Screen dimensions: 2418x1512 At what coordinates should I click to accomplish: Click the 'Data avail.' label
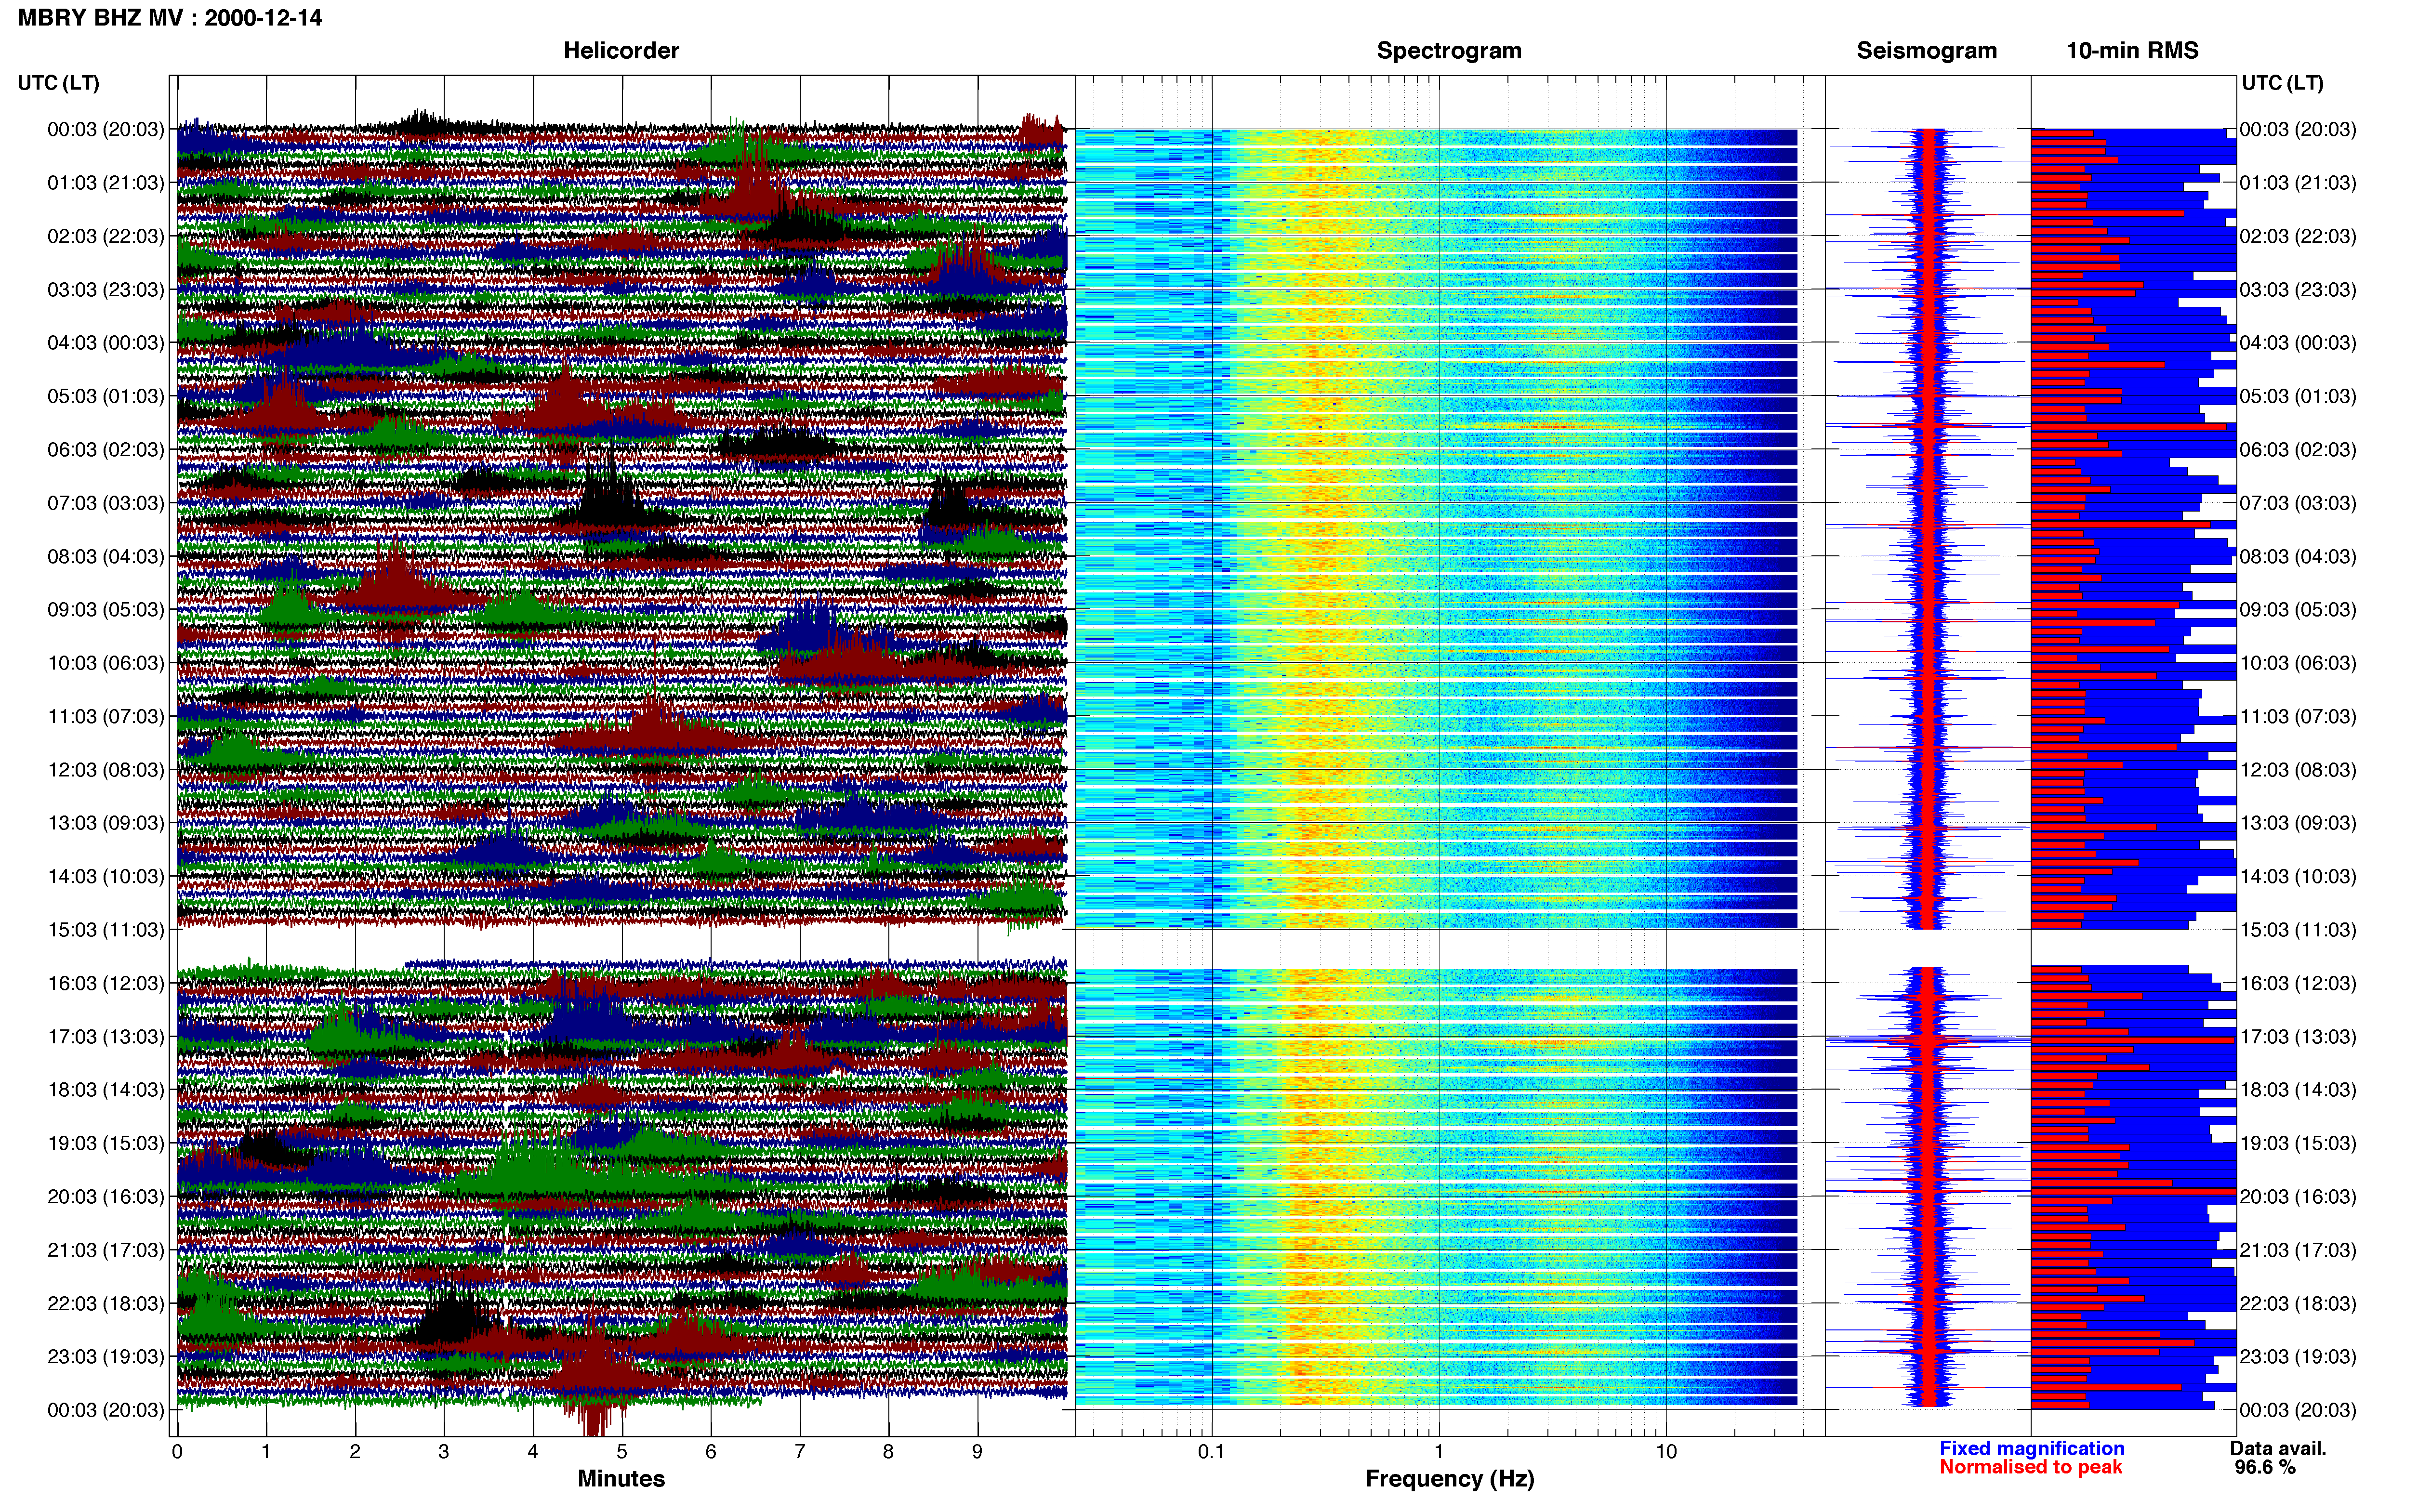[x=2278, y=1448]
